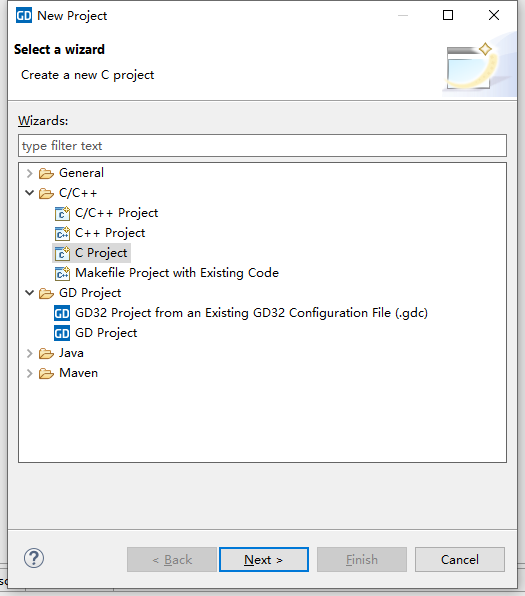Select GD32 Project from Existing Configuration File

pos(251,313)
